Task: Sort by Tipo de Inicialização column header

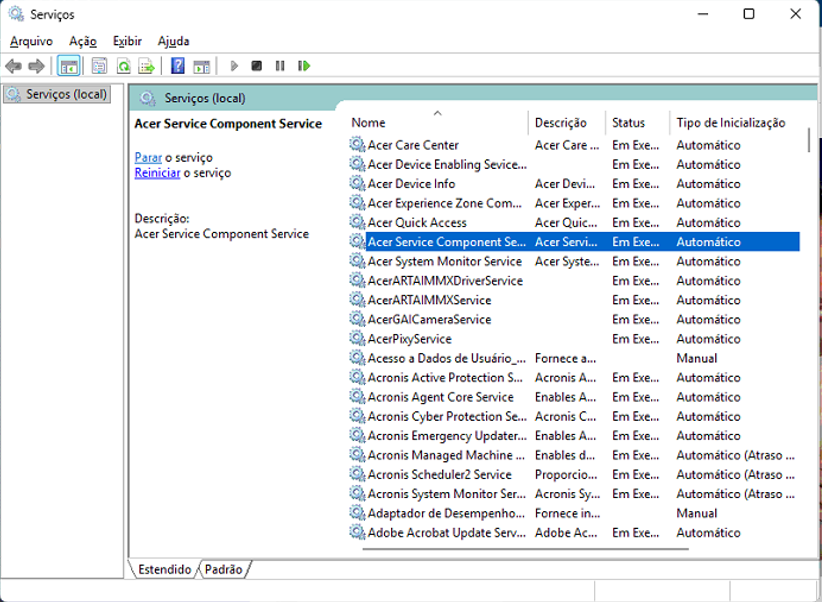Action: point(736,123)
